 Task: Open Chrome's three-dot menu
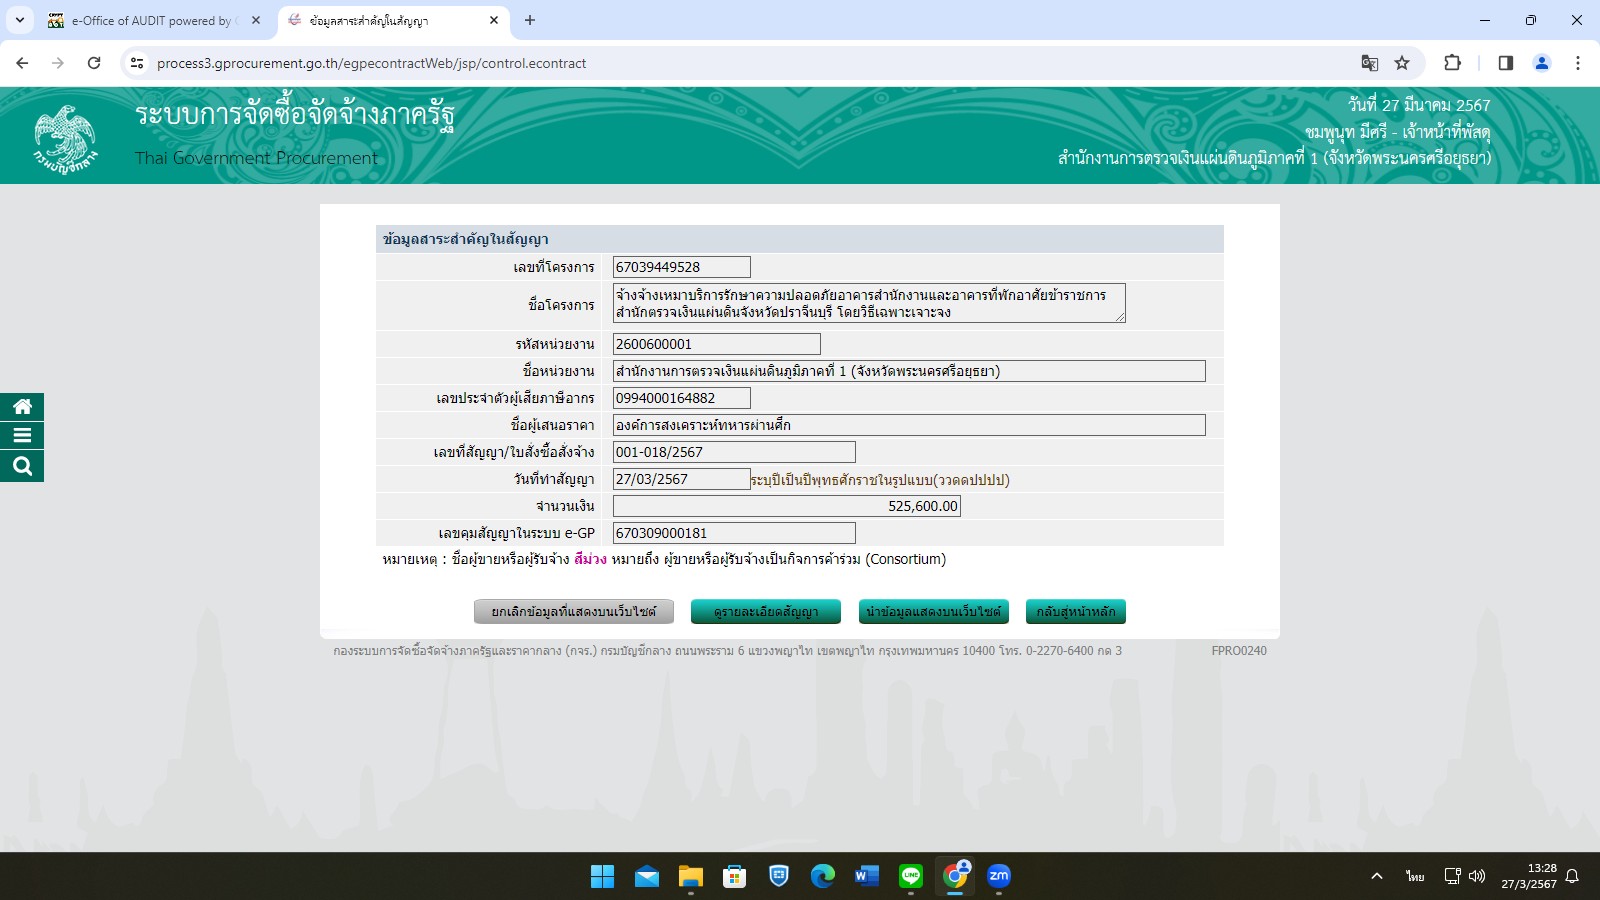click(1578, 63)
